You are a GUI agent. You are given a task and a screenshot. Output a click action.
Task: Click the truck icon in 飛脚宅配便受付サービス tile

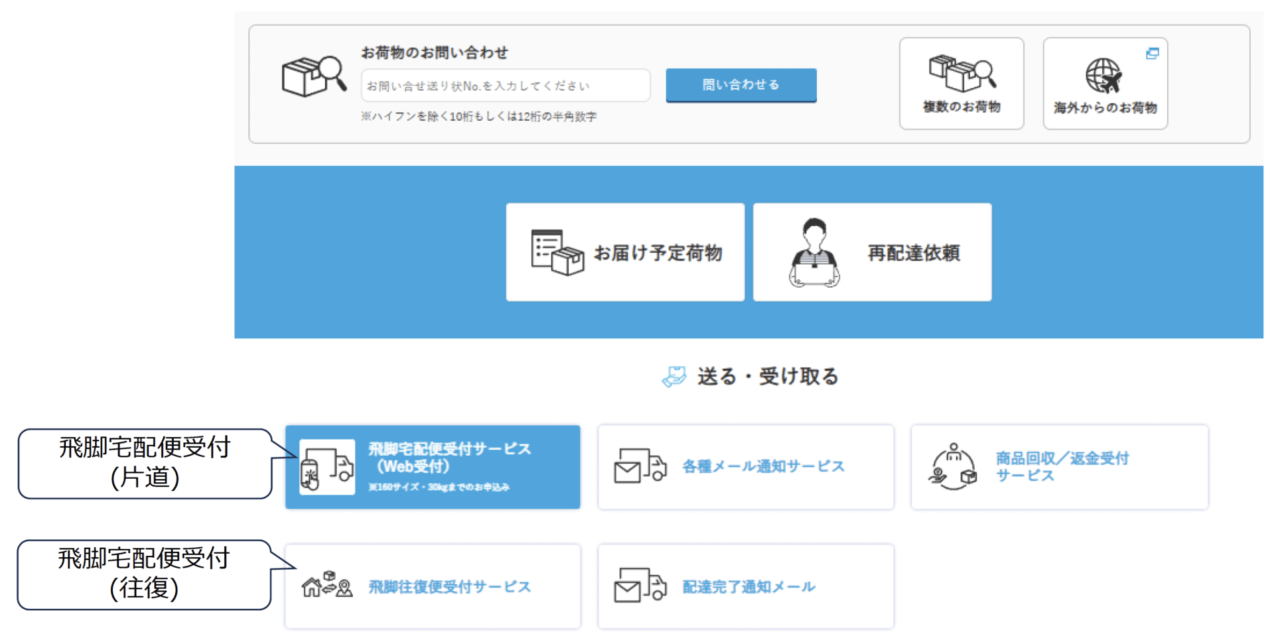click(327, 468)
